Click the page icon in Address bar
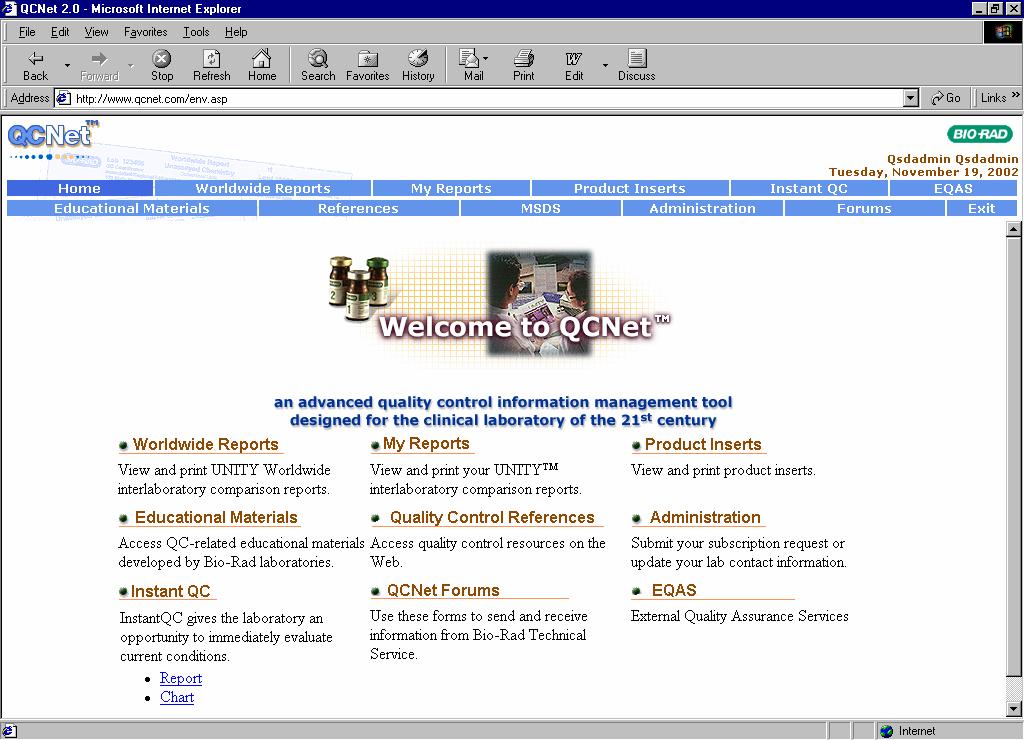This screenshot has width=1024, height=740. pos(63,99)
